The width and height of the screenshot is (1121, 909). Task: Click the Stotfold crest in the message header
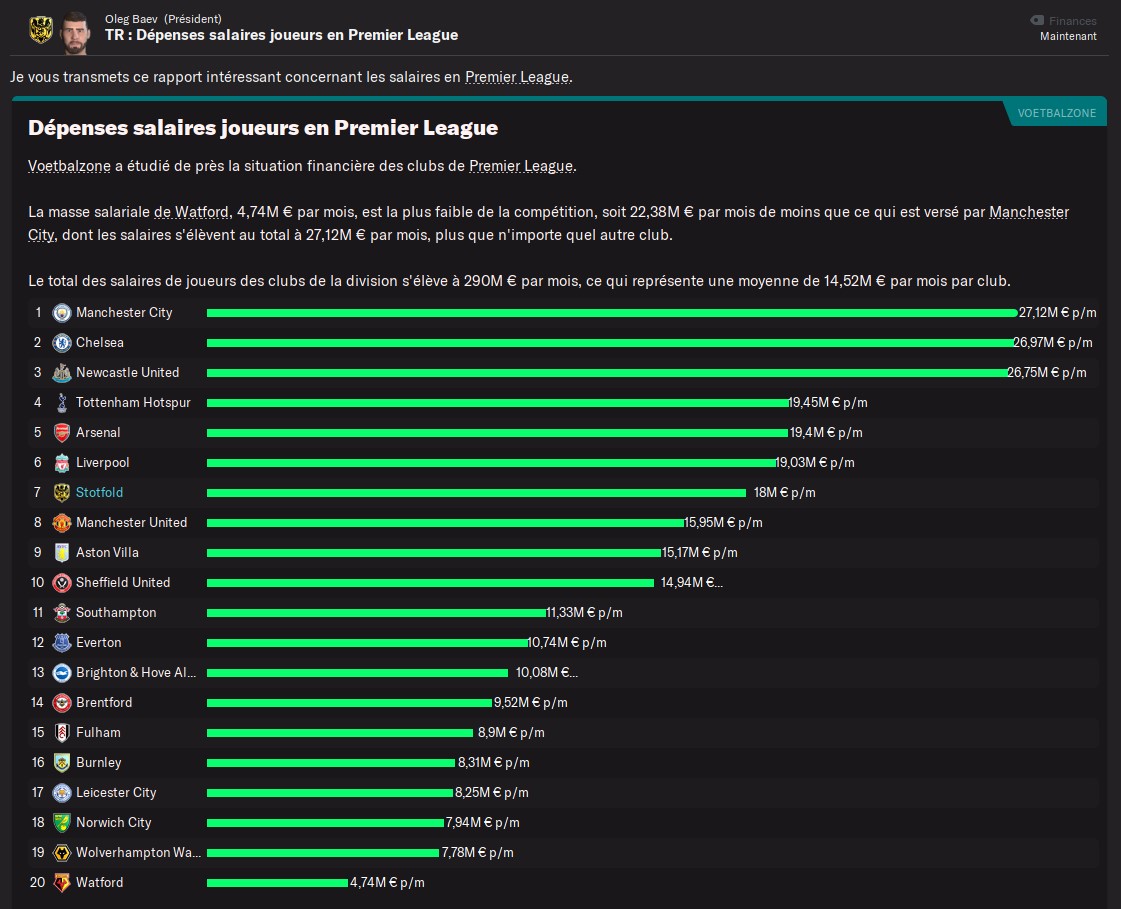point(41,30)
